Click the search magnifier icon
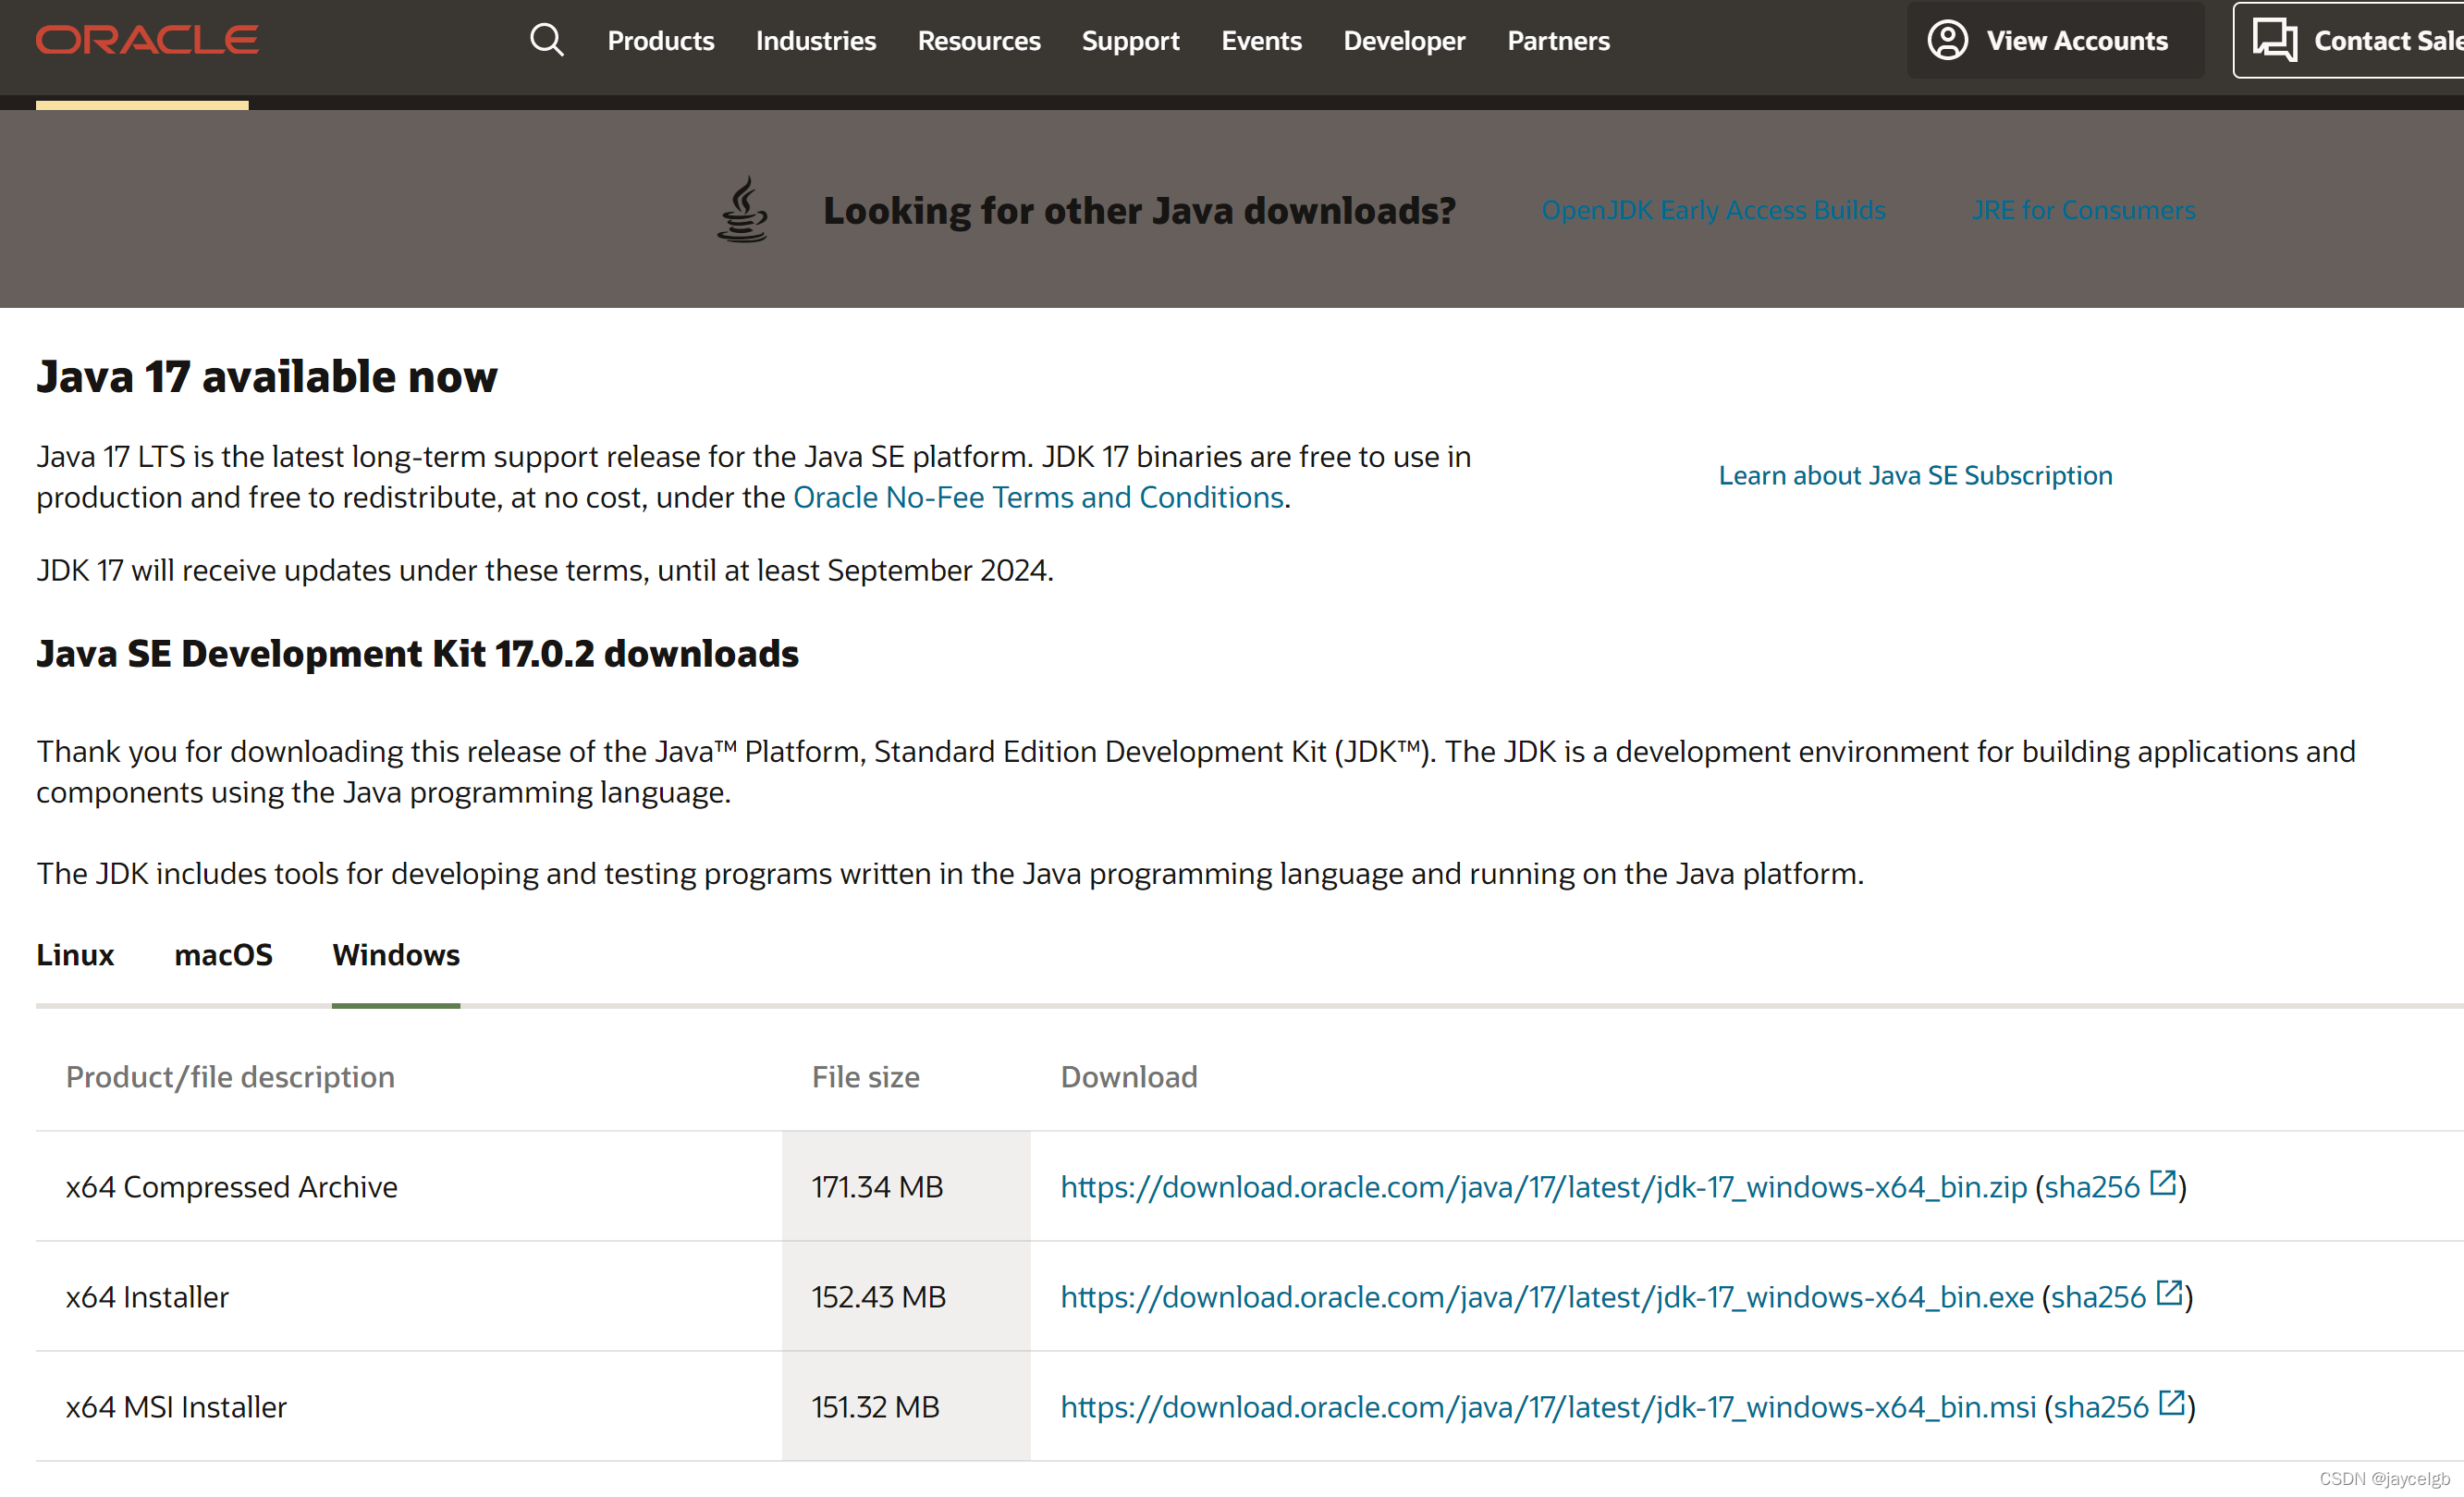 click(x=546, y=40)
